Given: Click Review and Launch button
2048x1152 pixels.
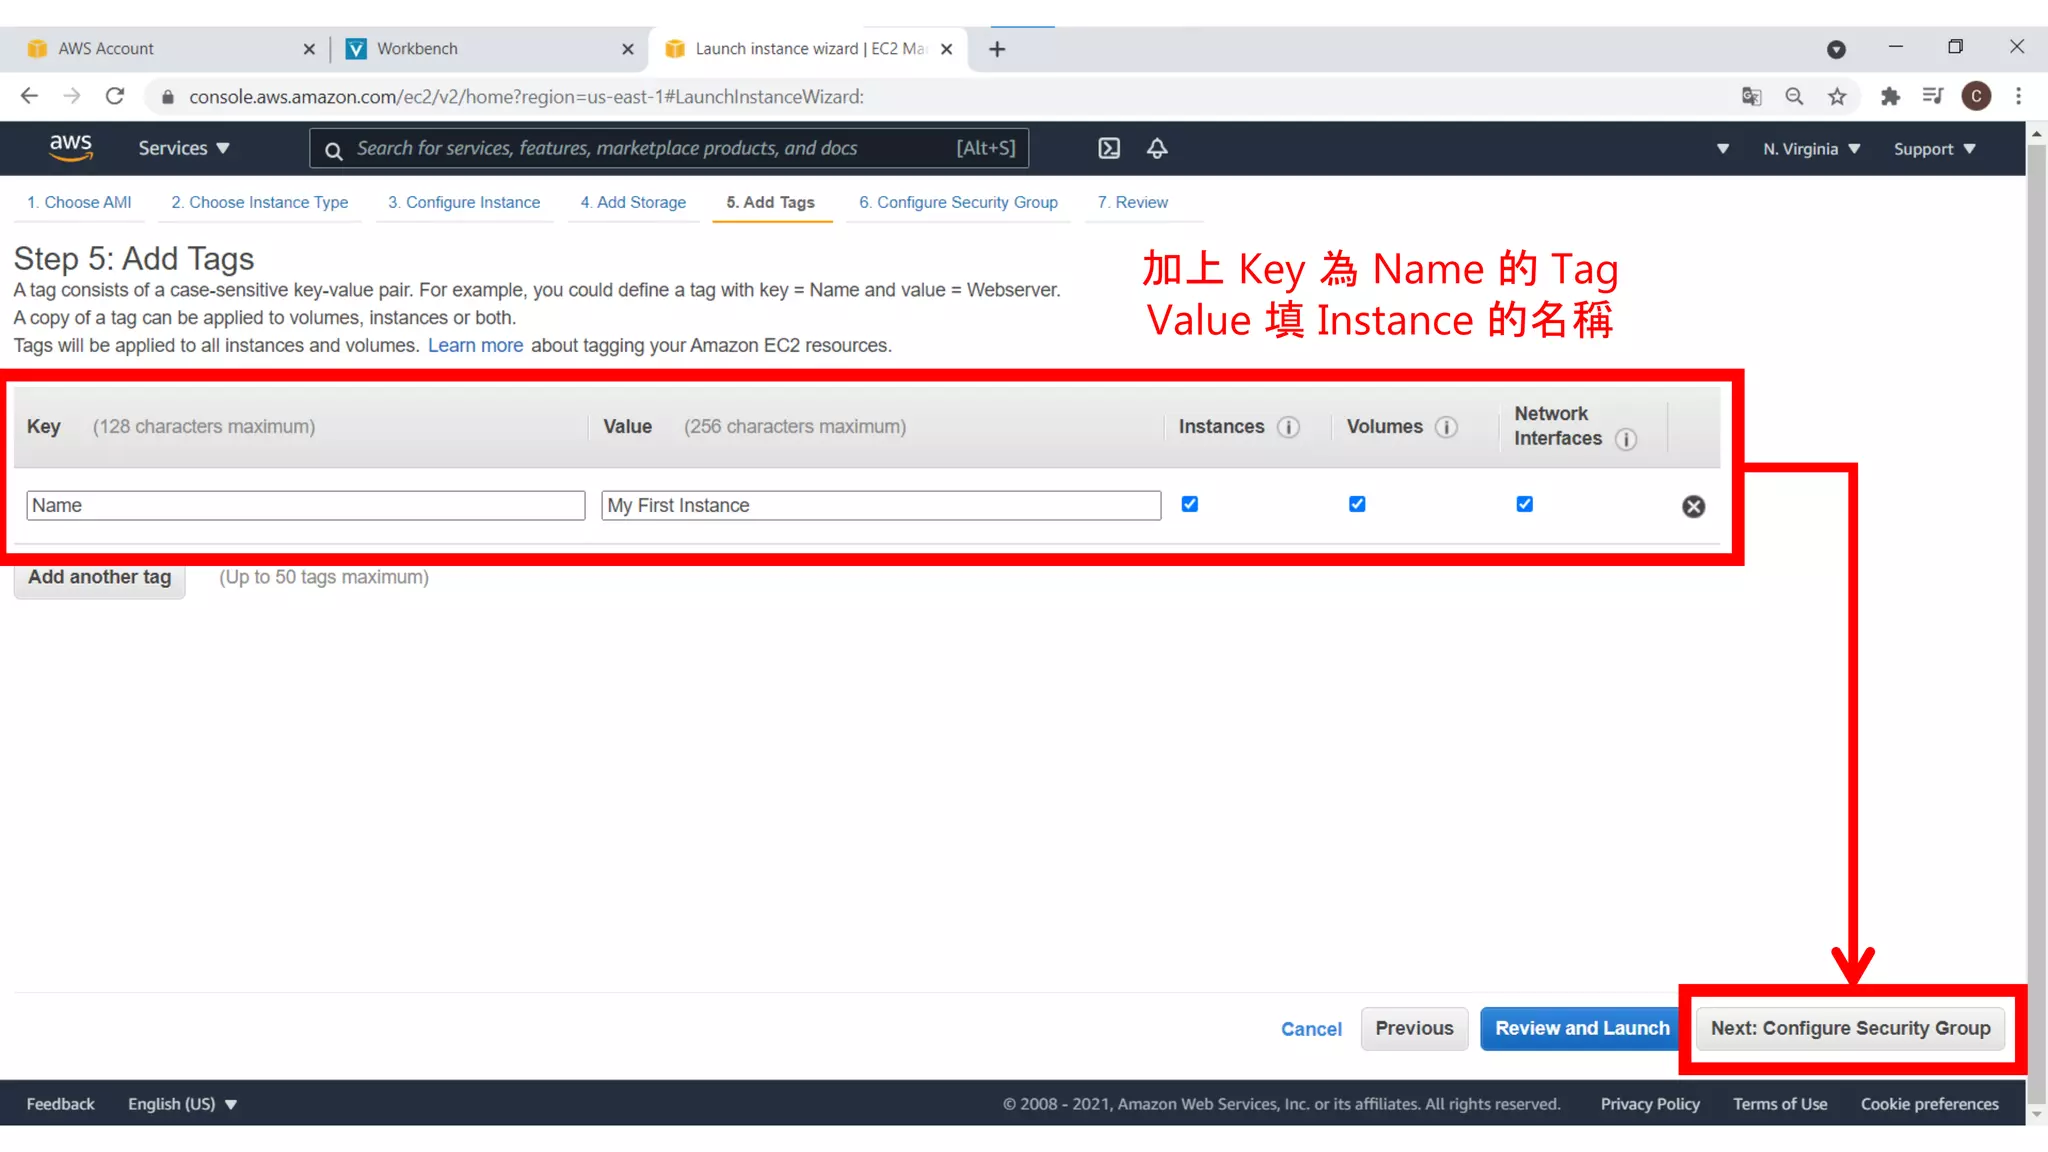Looking at the screenshot, I should point(1581,1029).
